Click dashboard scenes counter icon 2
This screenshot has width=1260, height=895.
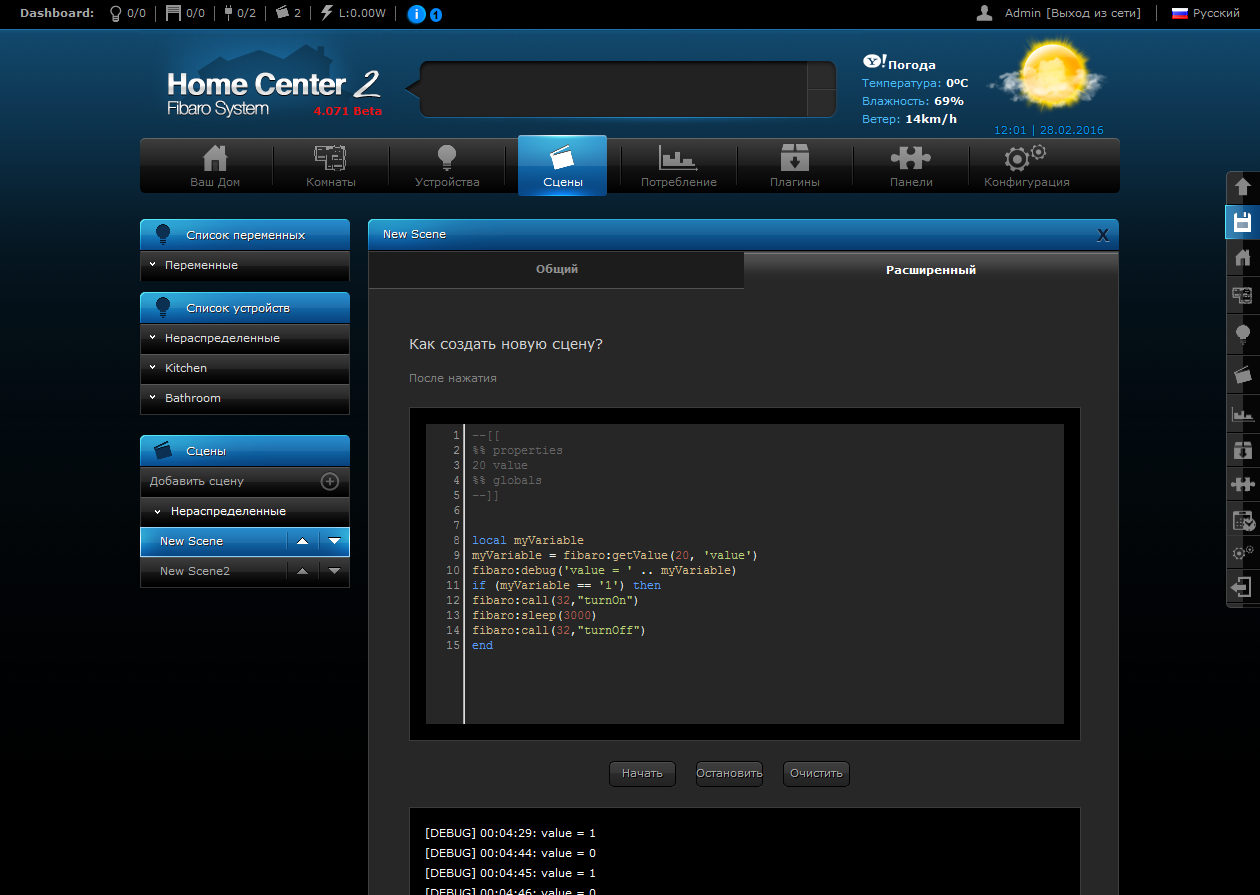(x=282, y=13)
